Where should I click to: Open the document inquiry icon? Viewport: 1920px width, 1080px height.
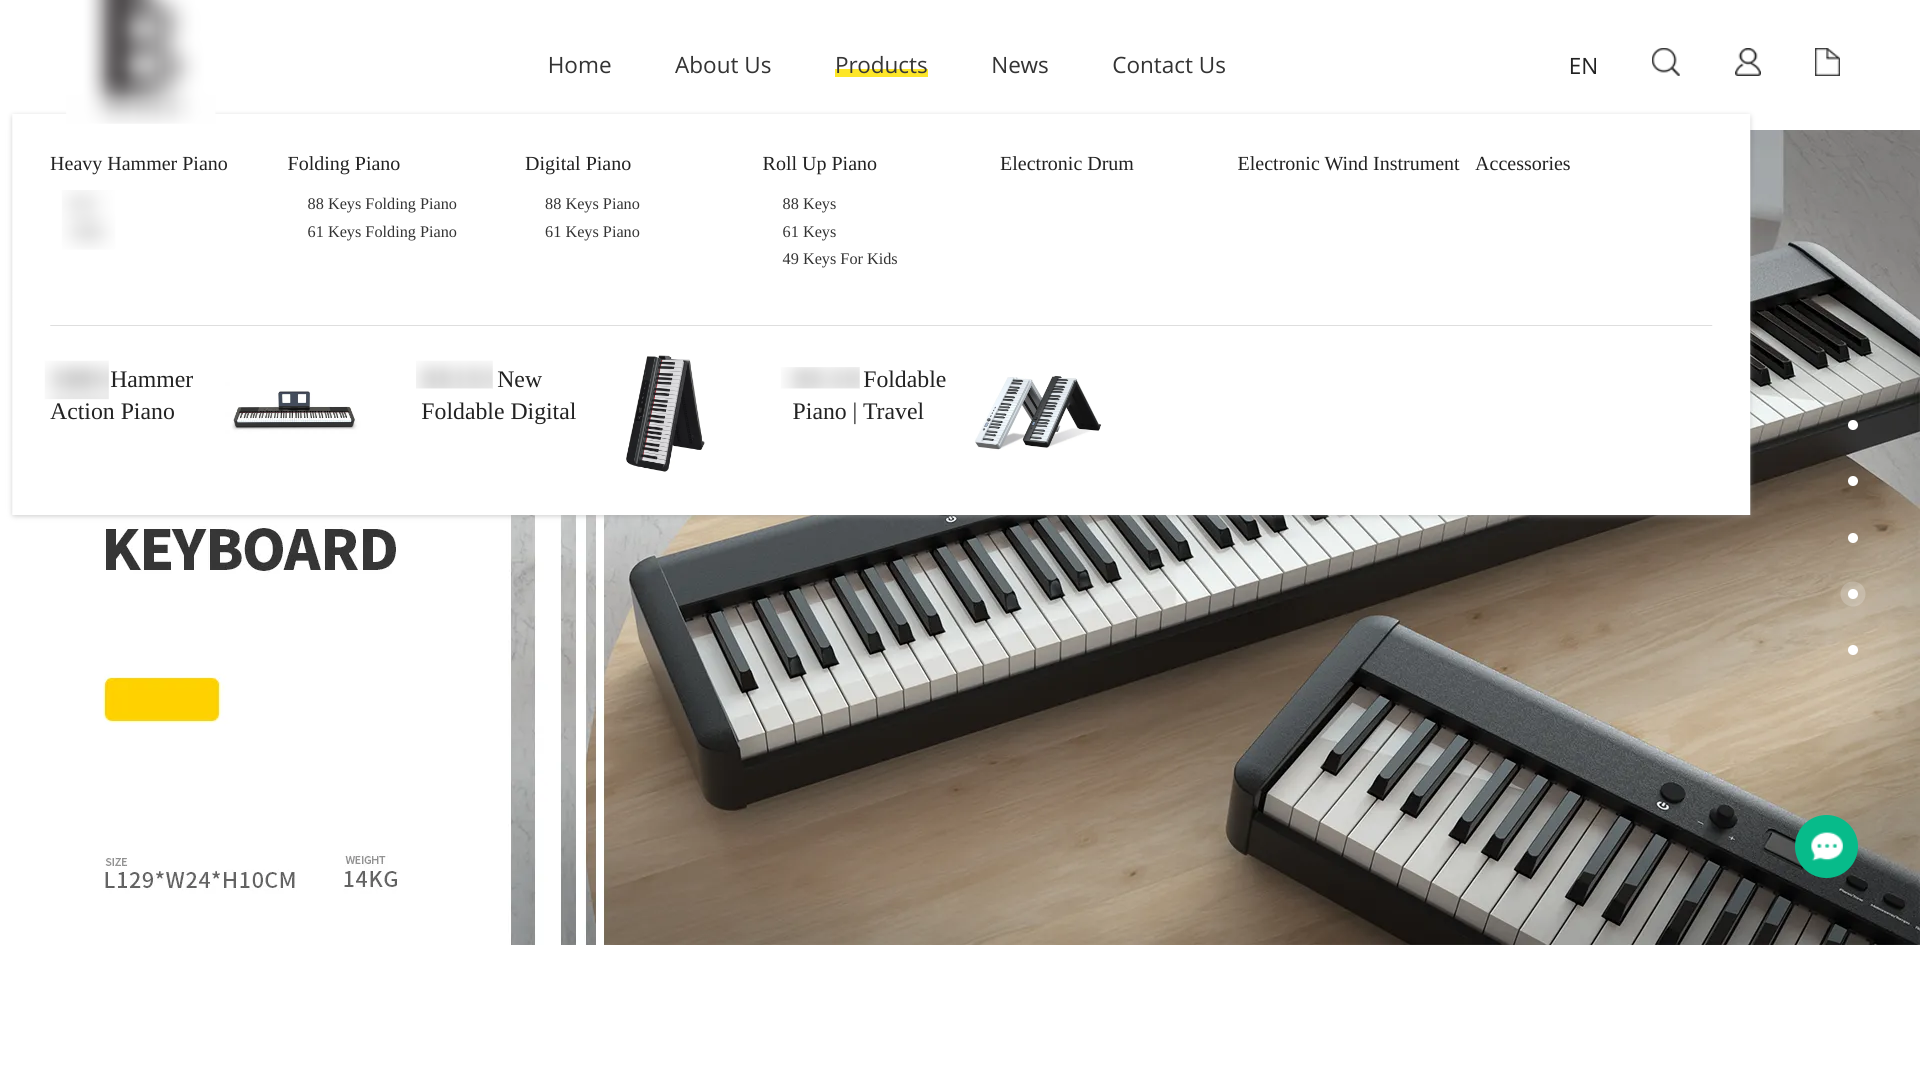(1827, 62)
